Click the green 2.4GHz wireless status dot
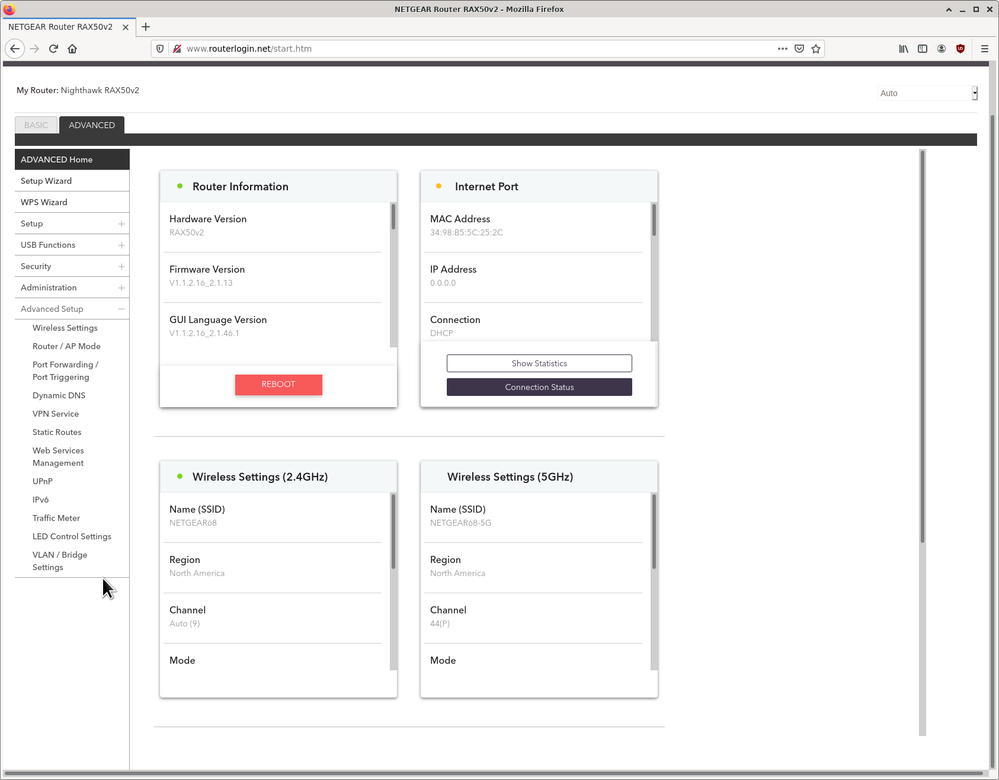The width and height of the screenshot is (999, 780). 180,476
